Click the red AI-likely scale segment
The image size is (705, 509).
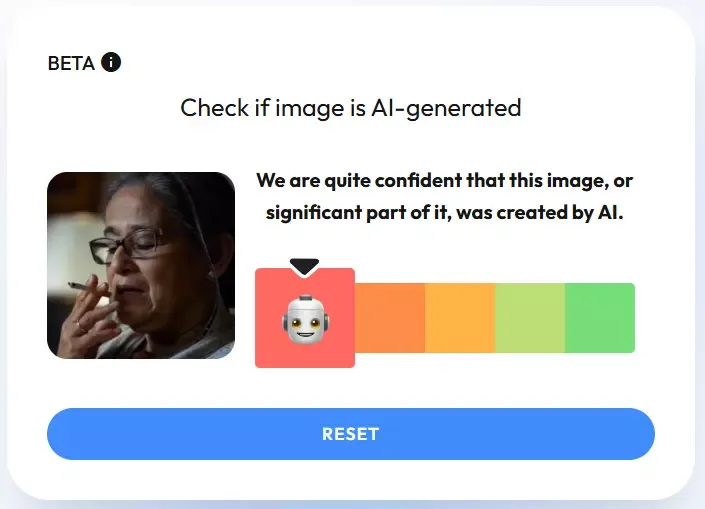click(x=305, y=318)
